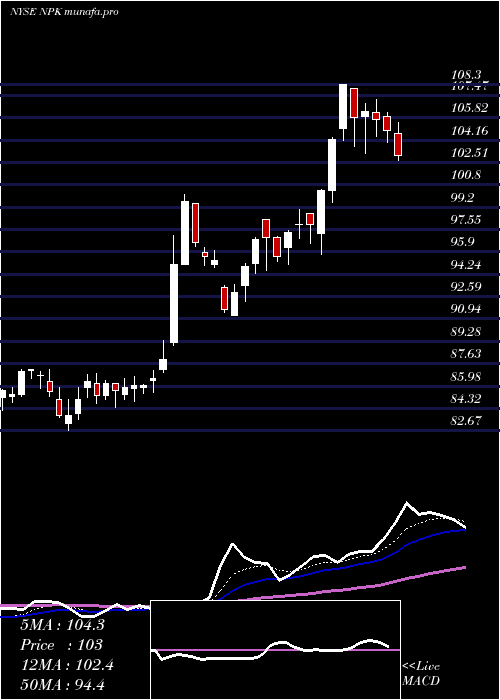Select the 100.8 price axis label

point(466,175)
